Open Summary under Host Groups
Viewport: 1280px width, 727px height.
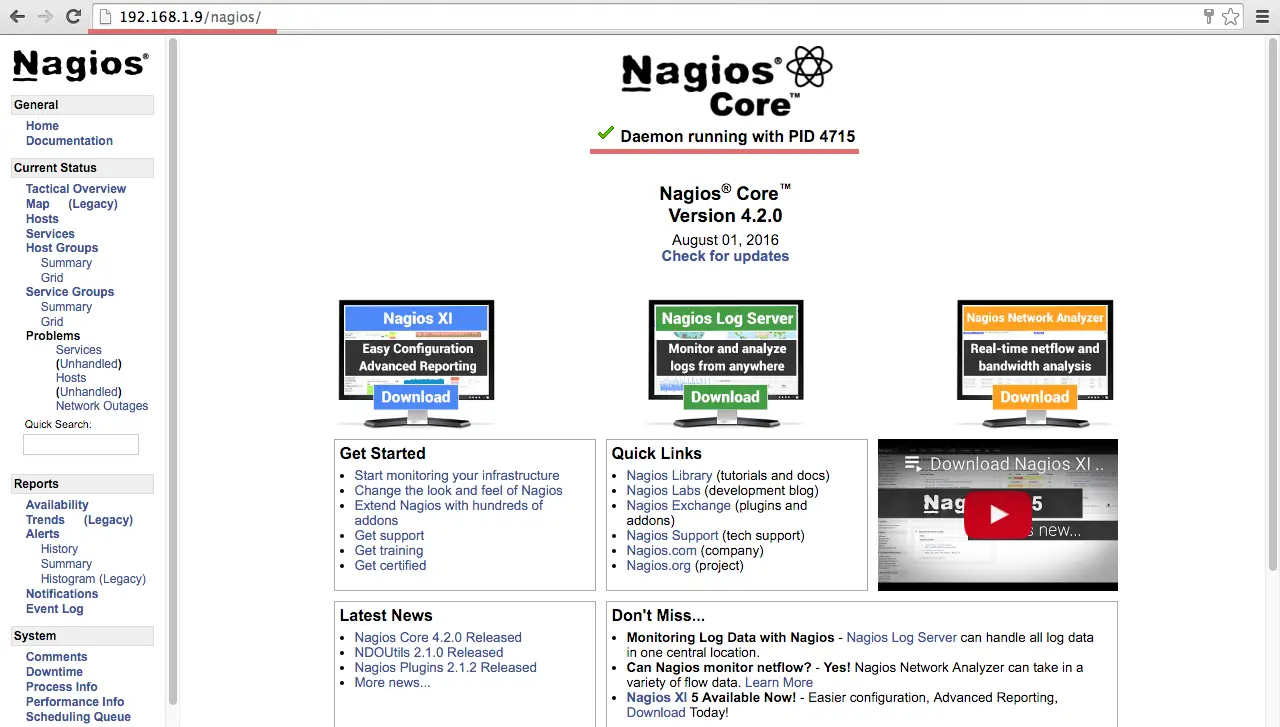[x=66, y=263]
